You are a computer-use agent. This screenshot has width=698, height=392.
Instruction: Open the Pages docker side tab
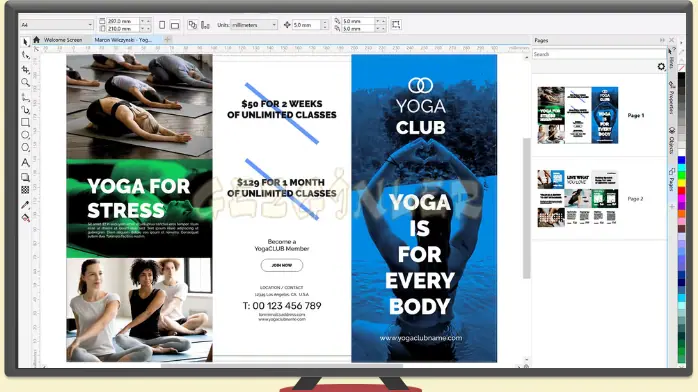672,179
